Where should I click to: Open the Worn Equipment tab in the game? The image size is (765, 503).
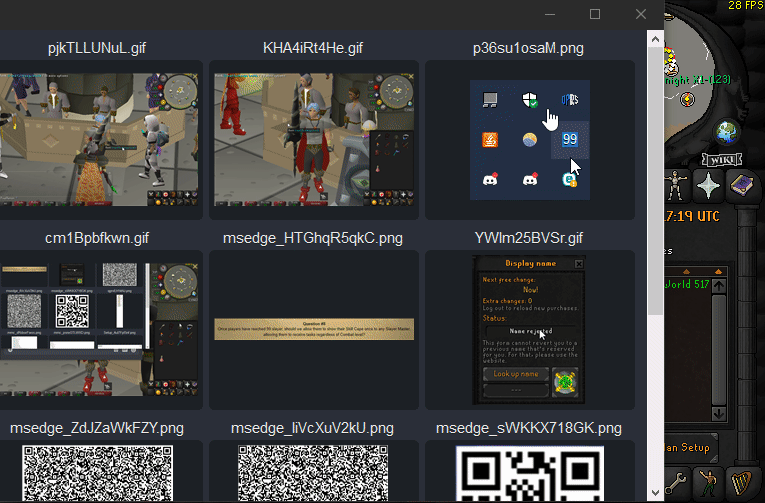[676, 185]
